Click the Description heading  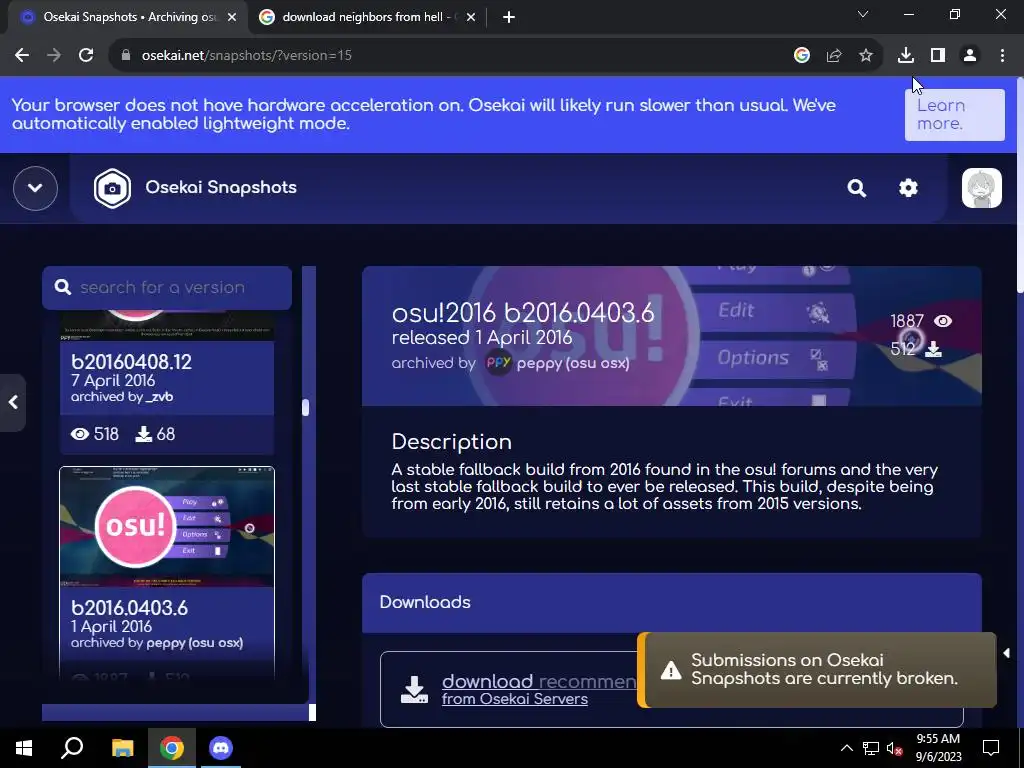coord(451,442)
